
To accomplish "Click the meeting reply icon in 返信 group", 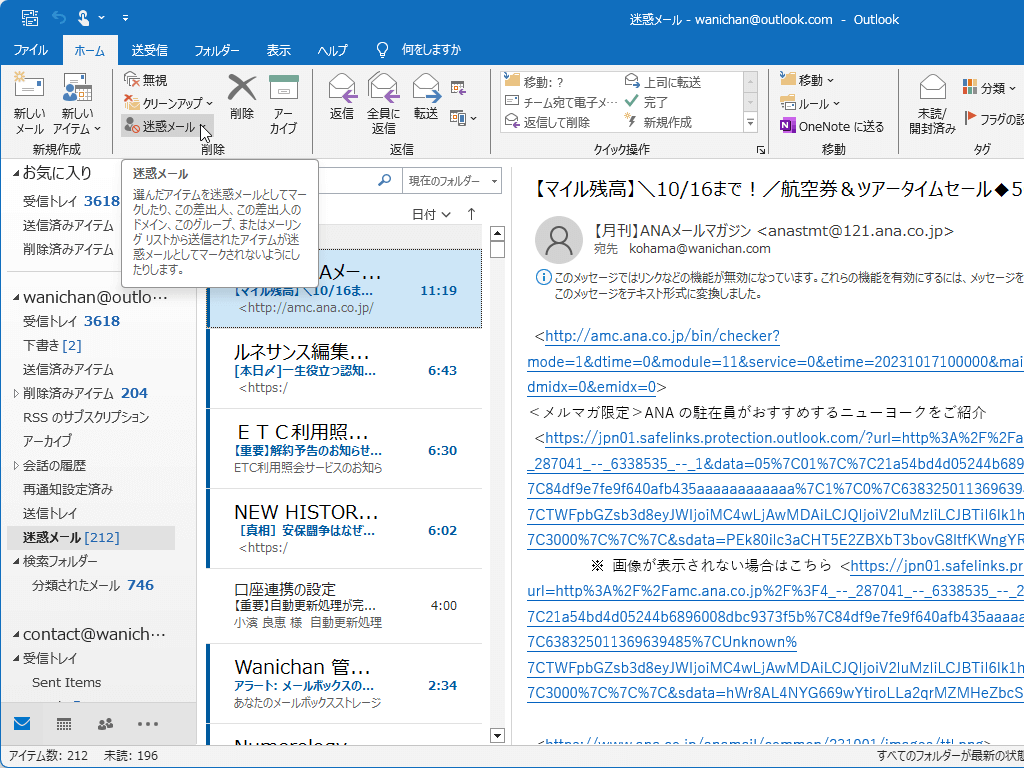I will click(458, 88).
